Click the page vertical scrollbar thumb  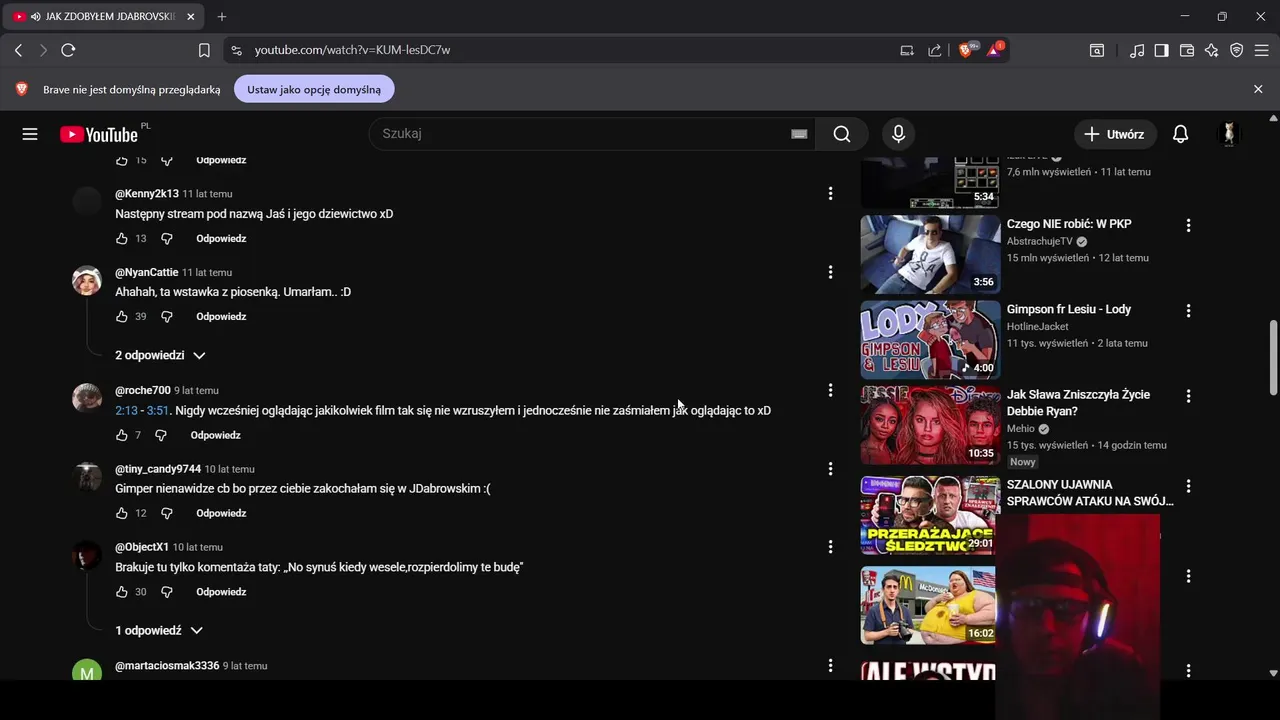pyautogui.click(x=1273, y=357)
